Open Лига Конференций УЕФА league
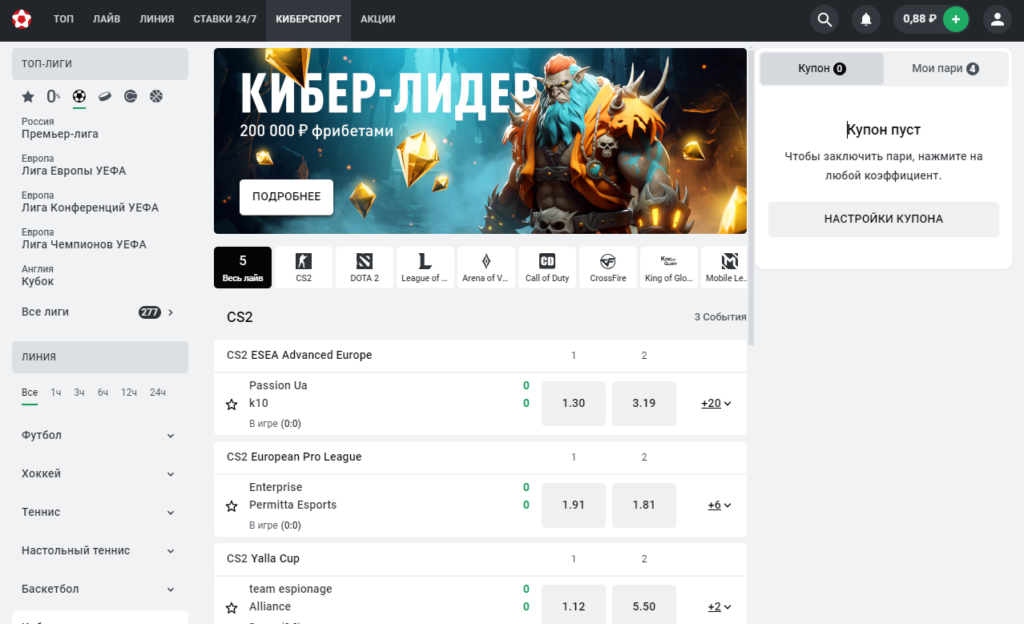The height and width of the screenshot is (624, 1024). (x=90, y=202)
